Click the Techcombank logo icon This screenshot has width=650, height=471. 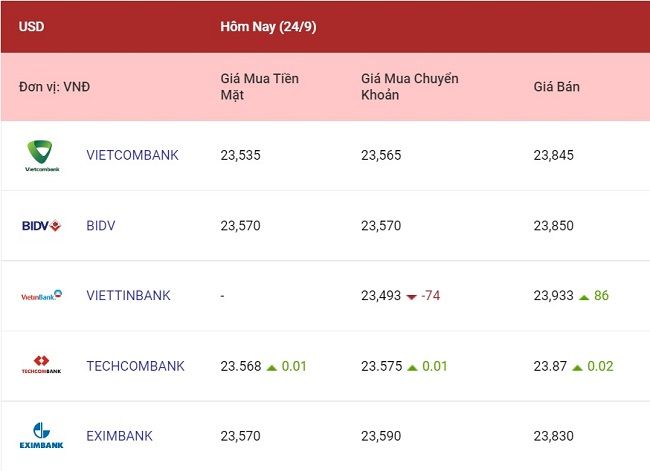coord(41,365)
